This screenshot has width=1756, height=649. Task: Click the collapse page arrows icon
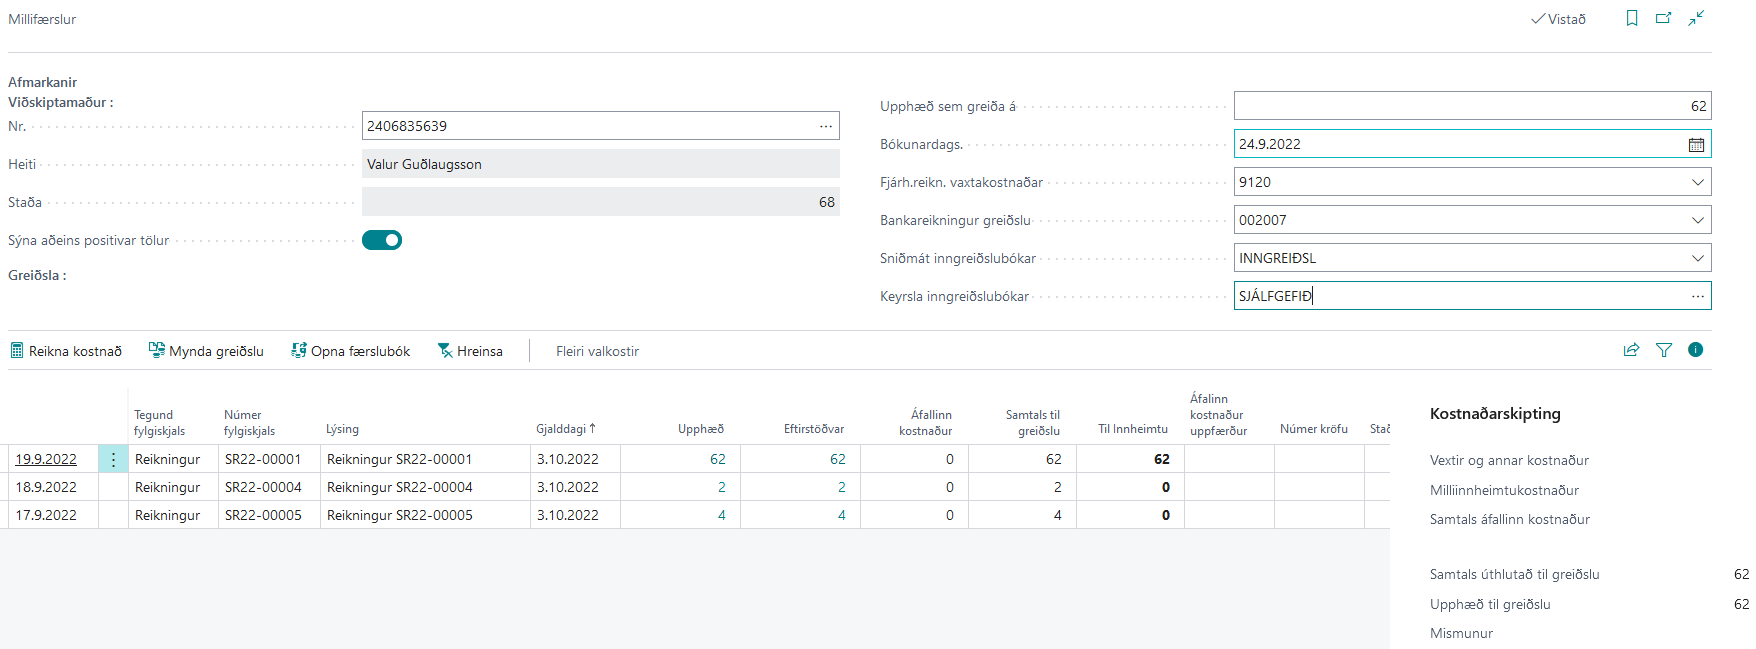1696,18
